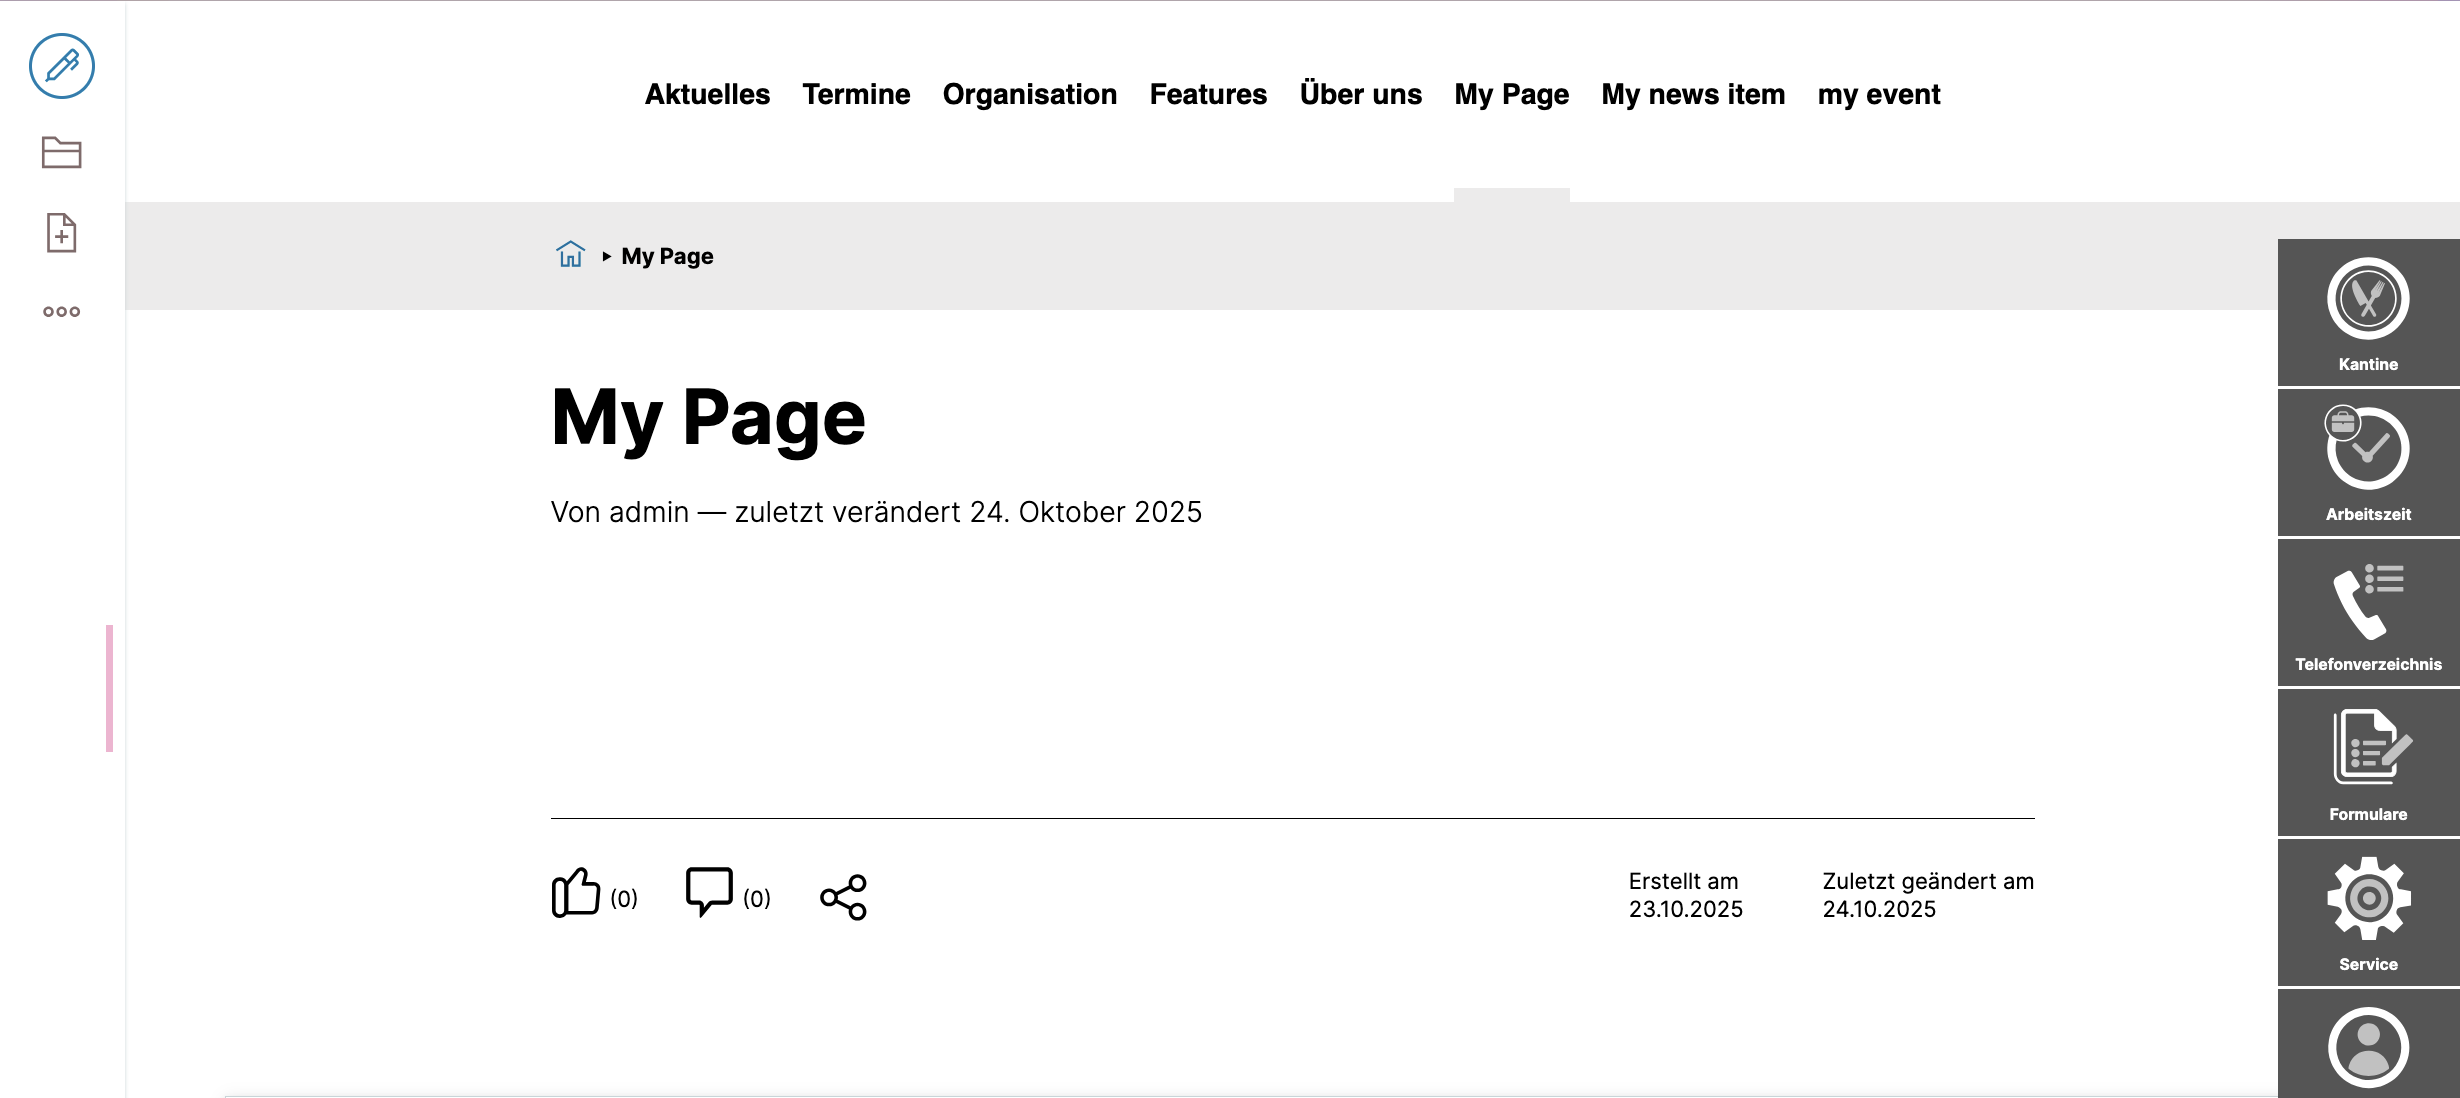Click the add new document icon
This screenshot has height=1098, width=2460.
[62, 233]
